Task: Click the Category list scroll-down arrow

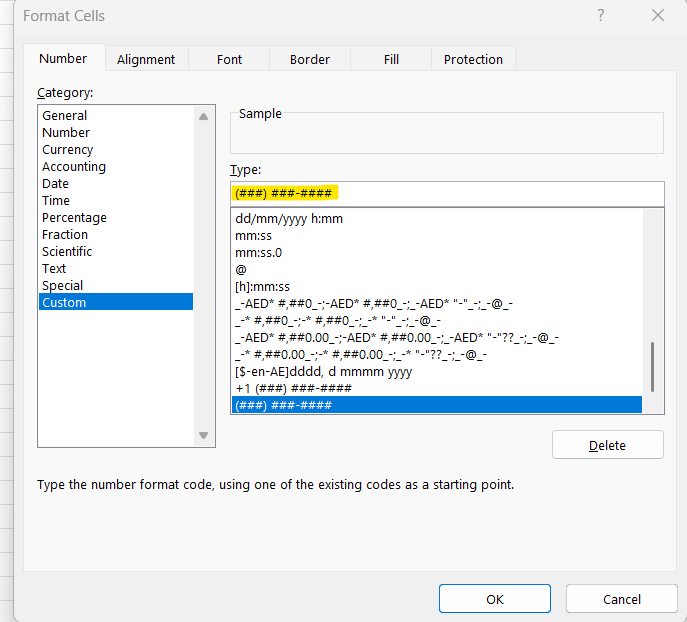Action: click(203, 435)
